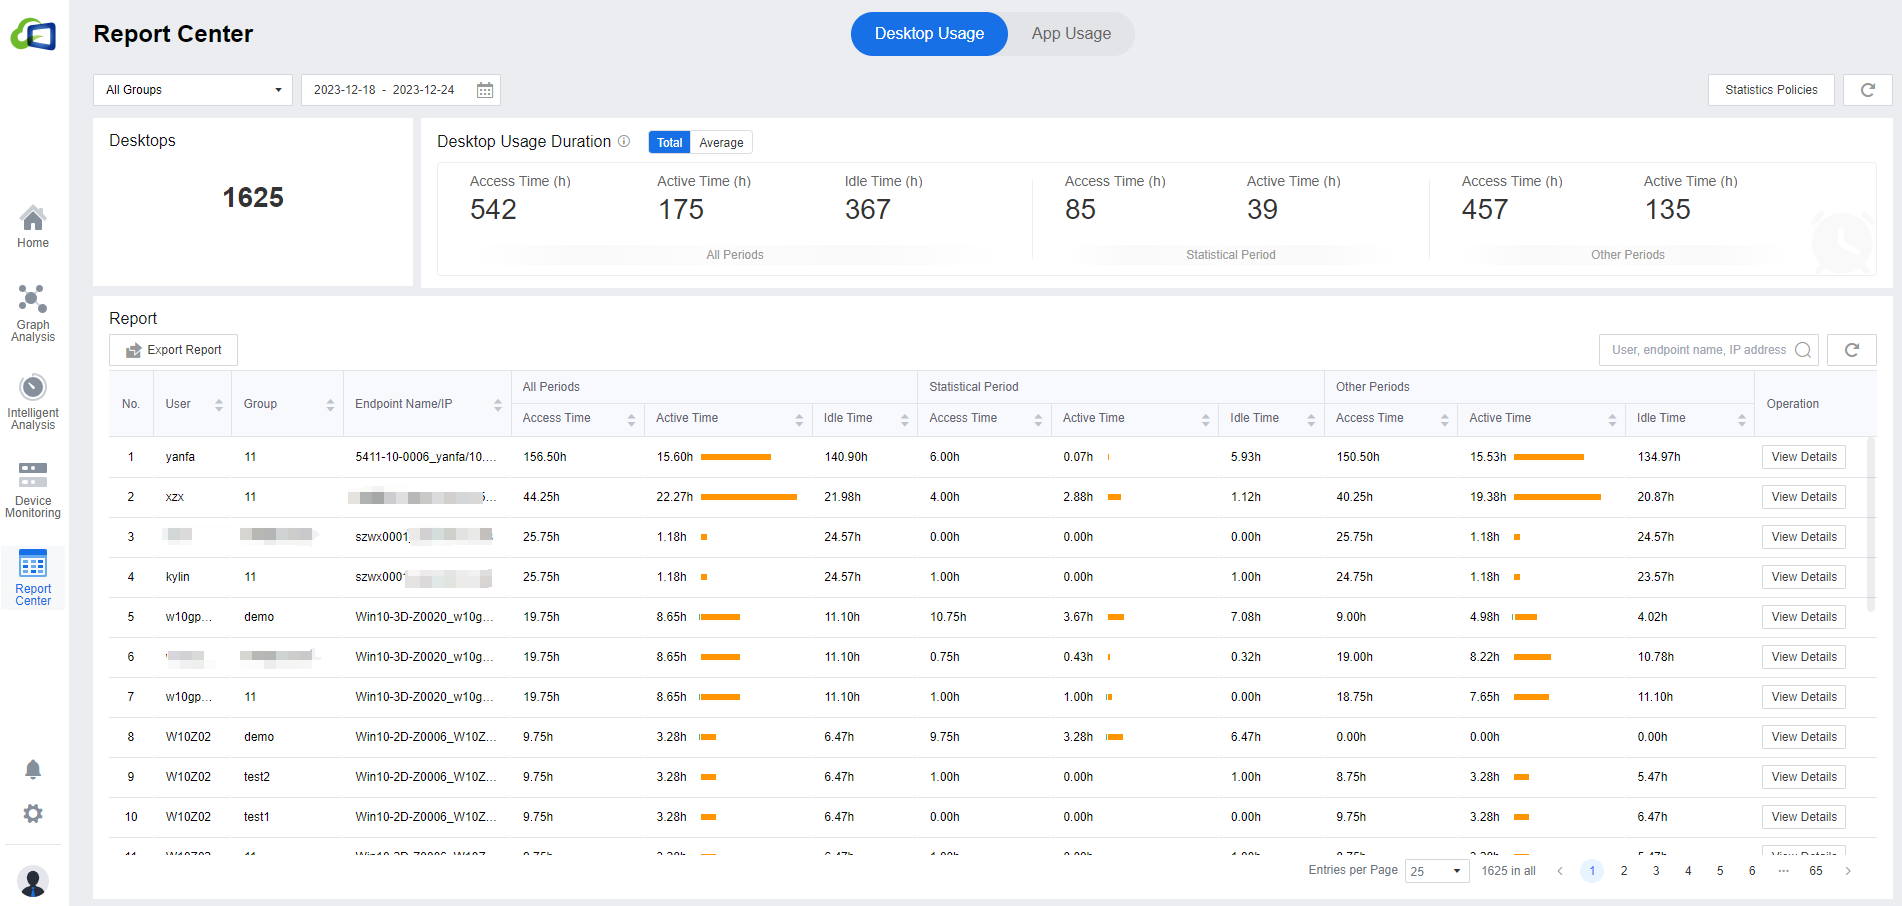
Task: Switch usage duration to Average
Action: (721, 143)
